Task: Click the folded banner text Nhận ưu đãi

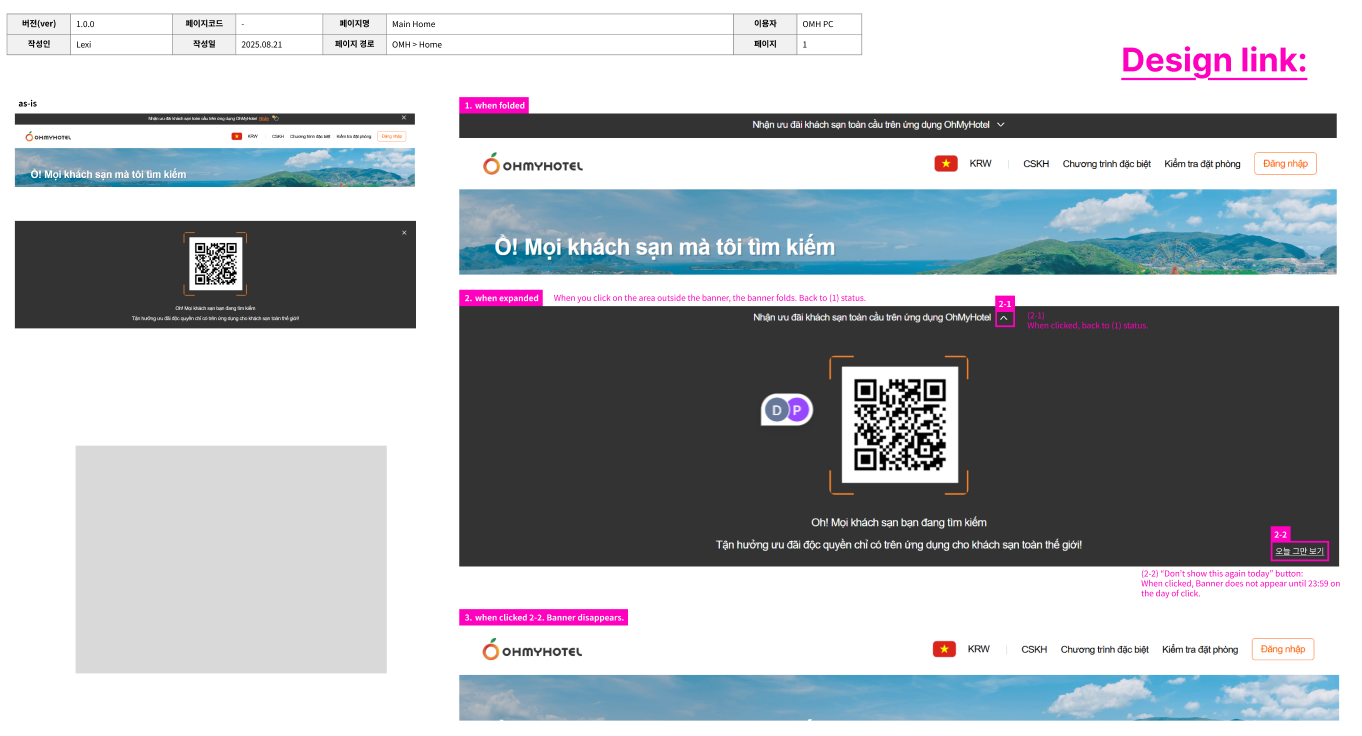Action: 871,125
